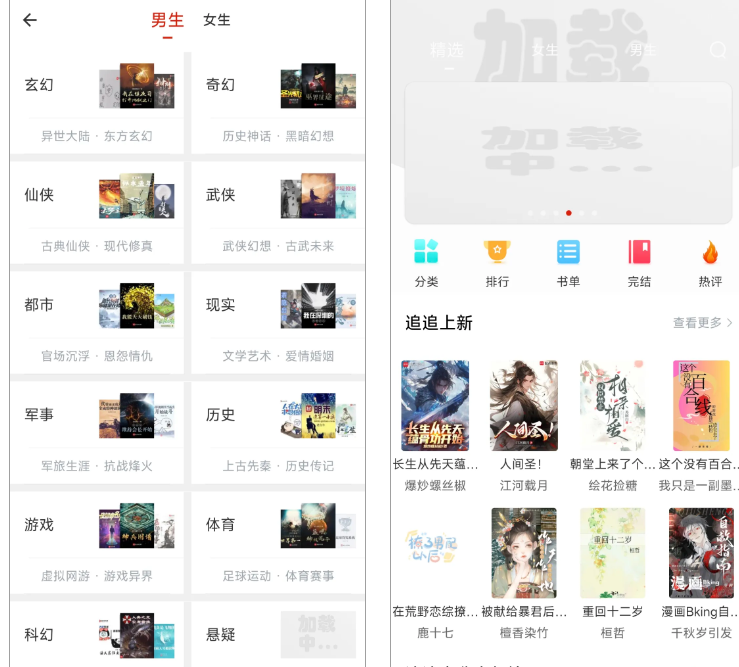739x667 pixels.
Task: Click the 人间圣! book cover
Action: 524,405
